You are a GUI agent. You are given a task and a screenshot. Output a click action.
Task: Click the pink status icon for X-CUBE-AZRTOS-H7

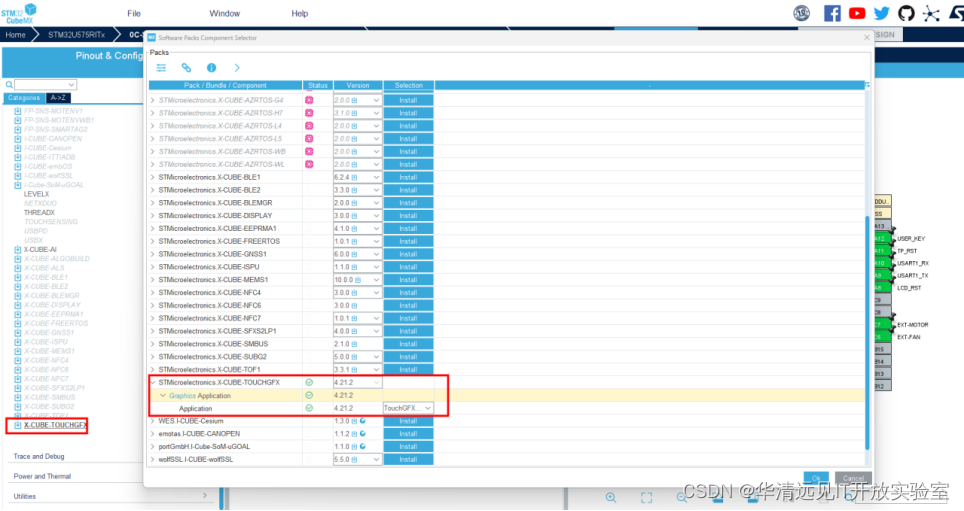(309, 113)
